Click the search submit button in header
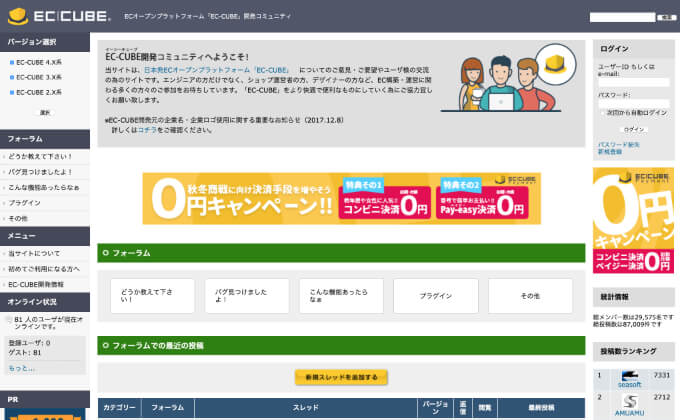This screenshot has height=420, width=680. (667, 17)
